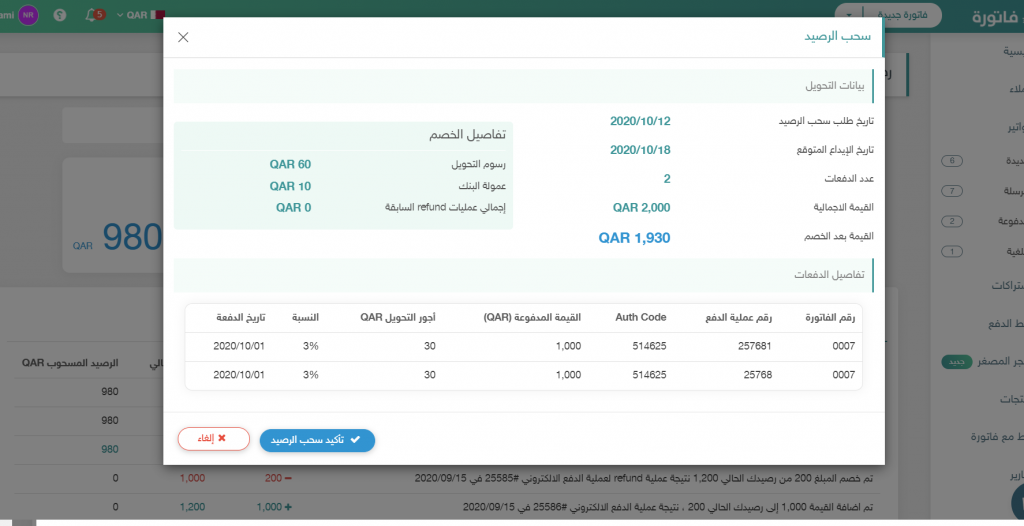The height and width of the screenshot is (526, 1024).
Task: Click payment number 25768 cell
Action: [x=758, y=375]
